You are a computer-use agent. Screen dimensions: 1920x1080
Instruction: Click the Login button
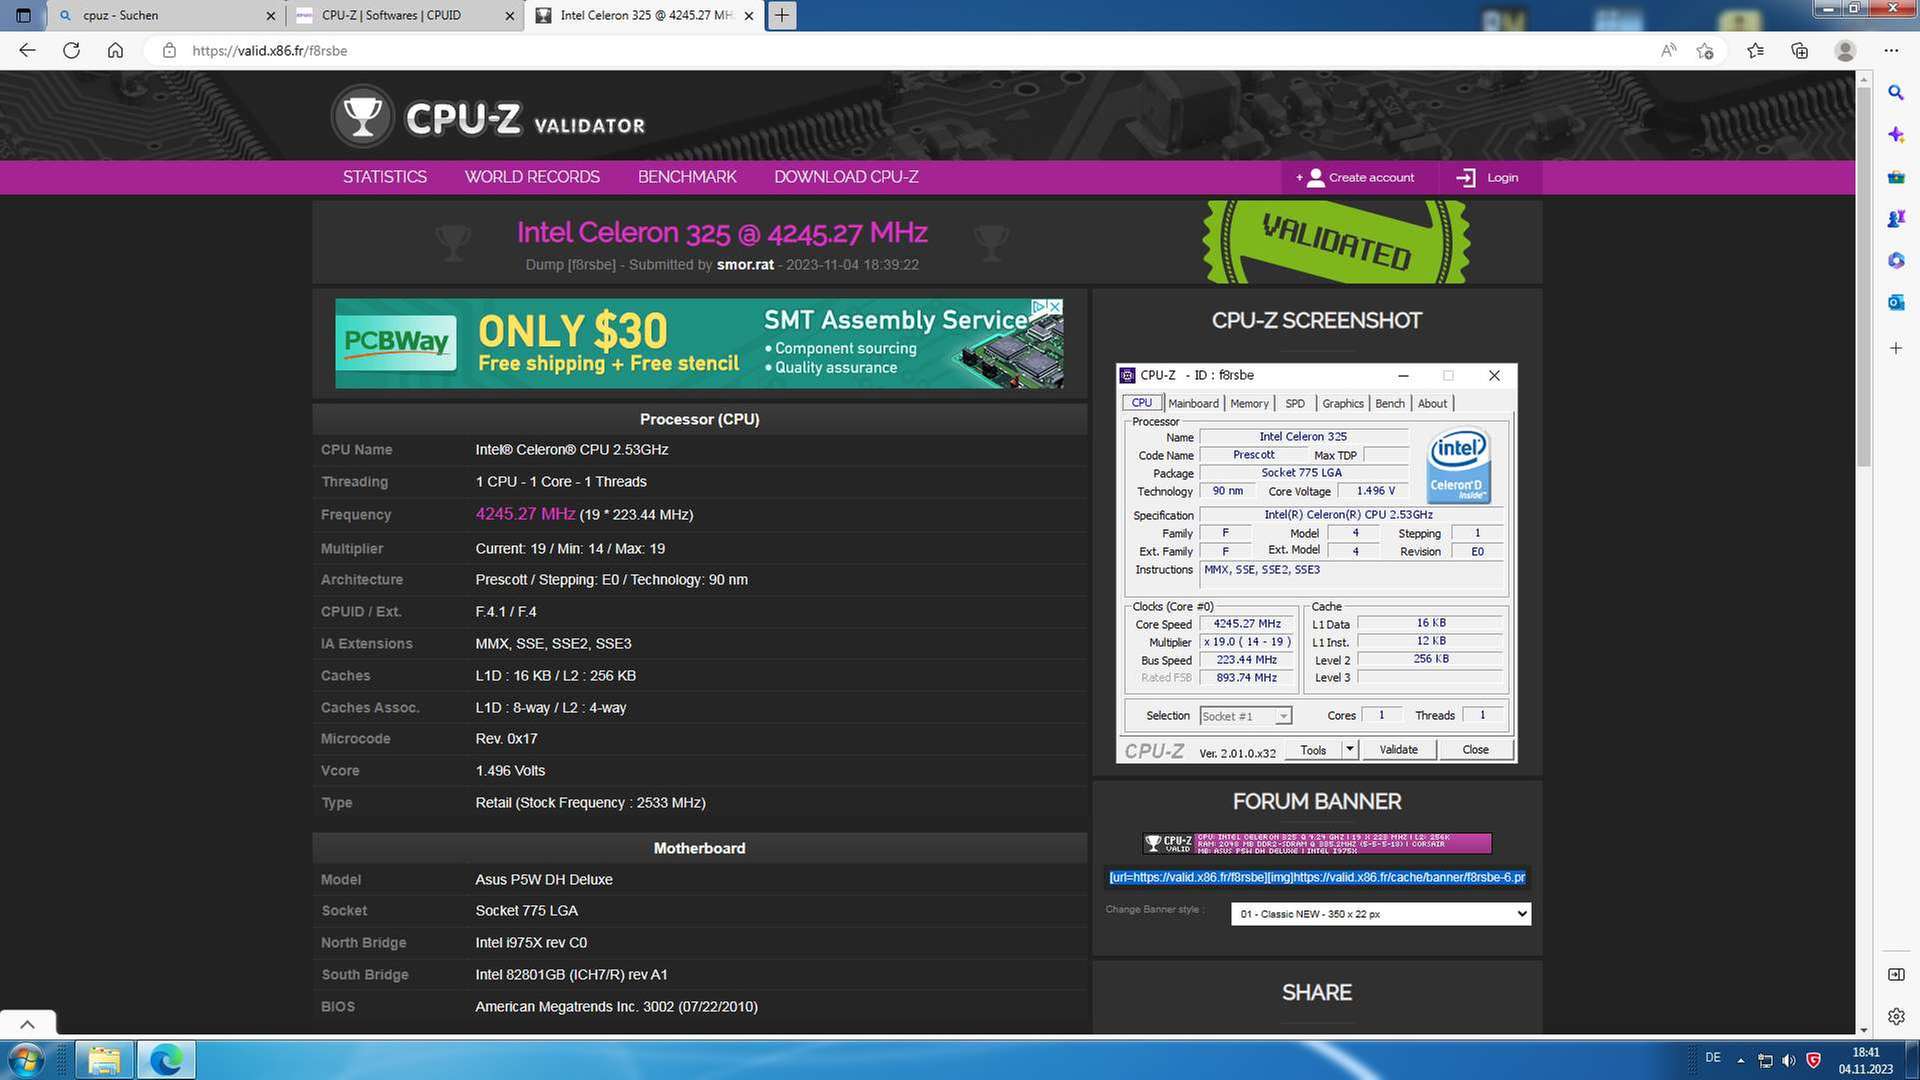[1488, 177]
